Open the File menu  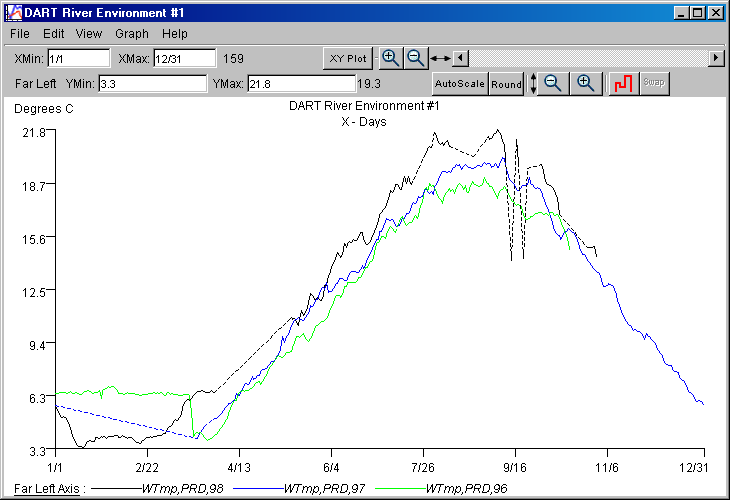coord(20,34)
